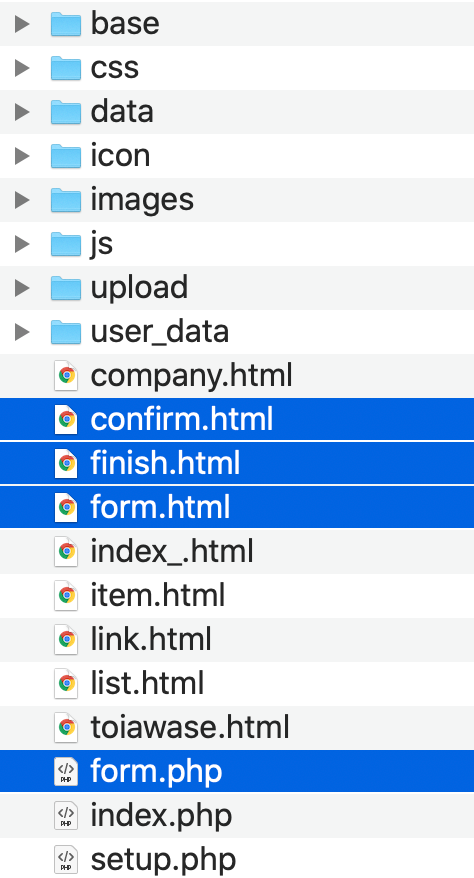Viewport: 474px width, 878px height.
Task: Select the list.html file row
Action: 237,684
